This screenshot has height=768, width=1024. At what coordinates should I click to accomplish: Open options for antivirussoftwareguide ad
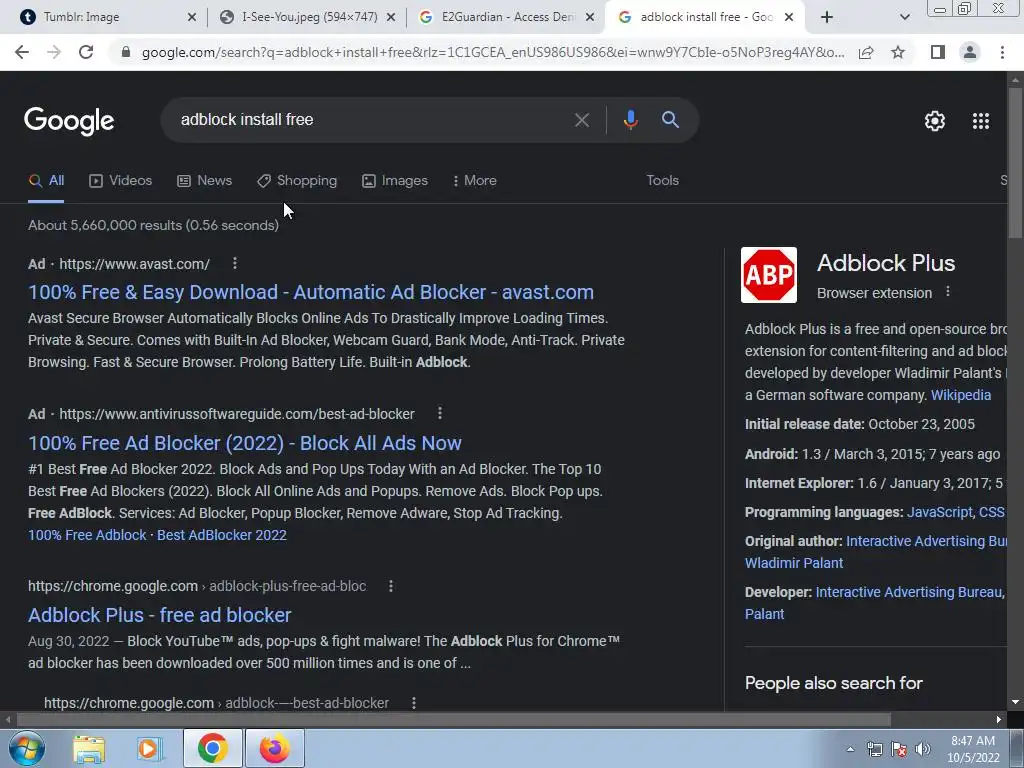pyautogui.click(x=440, y=413)
